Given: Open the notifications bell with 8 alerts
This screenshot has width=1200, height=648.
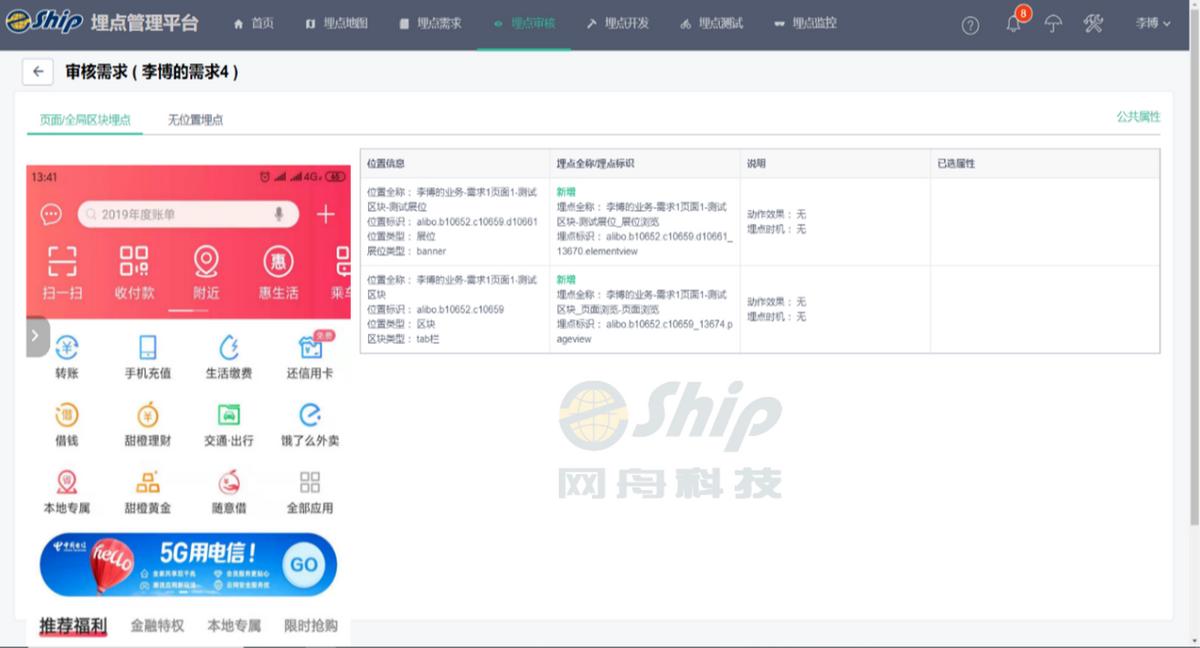Looking at the screenshot, I should click(1012, 22).
